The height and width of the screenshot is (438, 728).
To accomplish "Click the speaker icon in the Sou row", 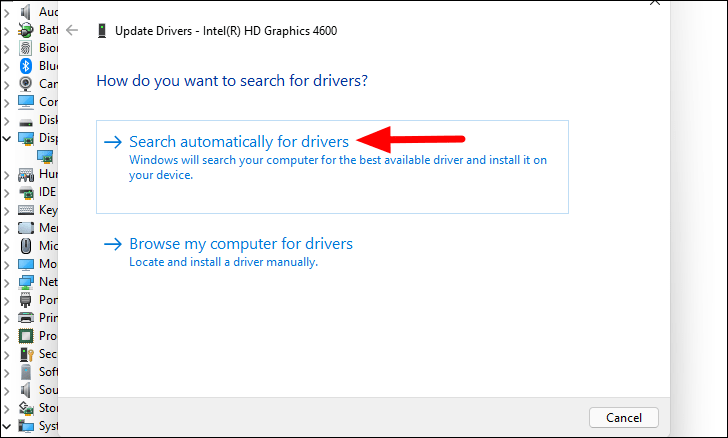I will (26, 390).
